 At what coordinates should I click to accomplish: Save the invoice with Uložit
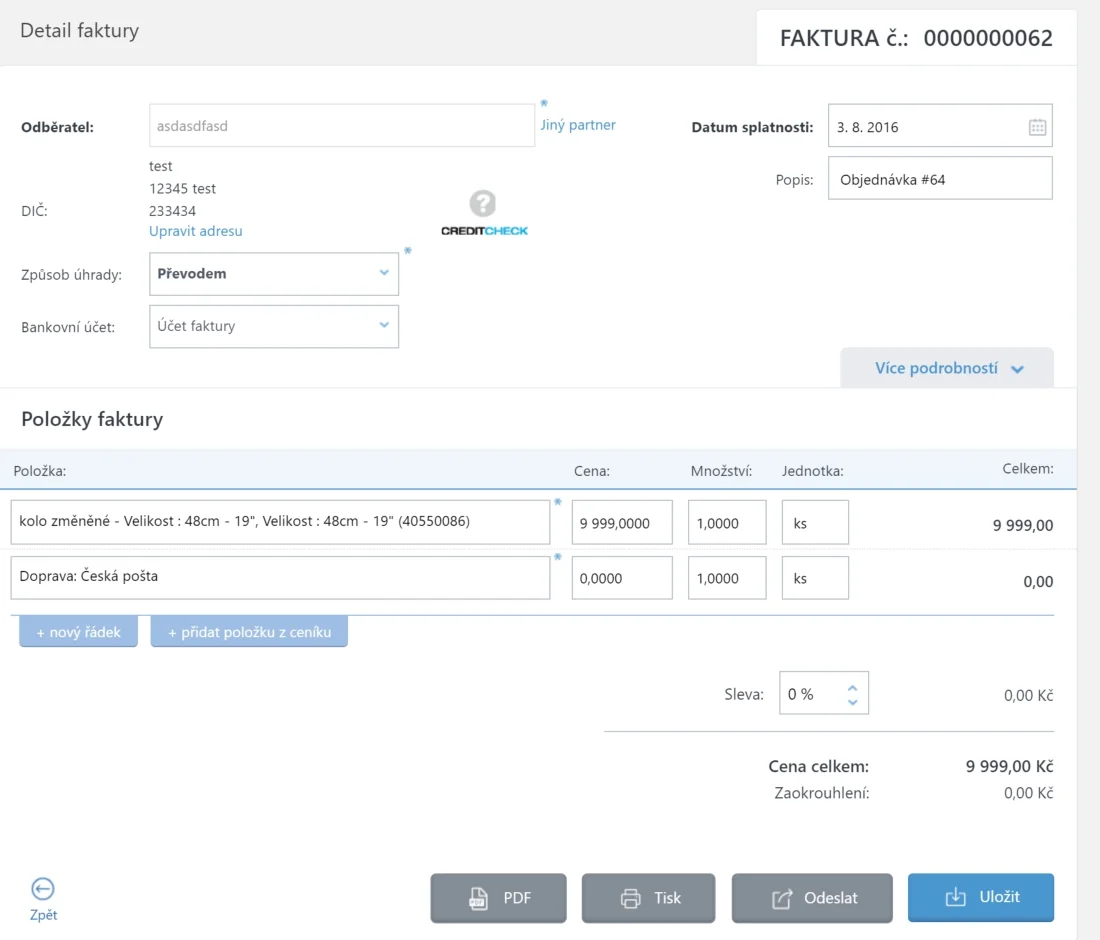click(x=980, y=897)
